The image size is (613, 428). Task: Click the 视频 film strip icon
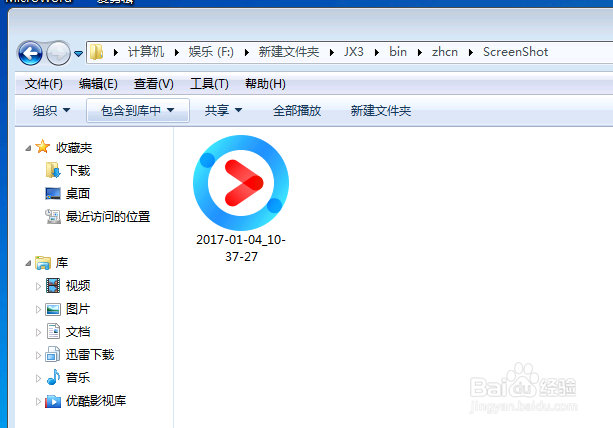tap(53, 285)
